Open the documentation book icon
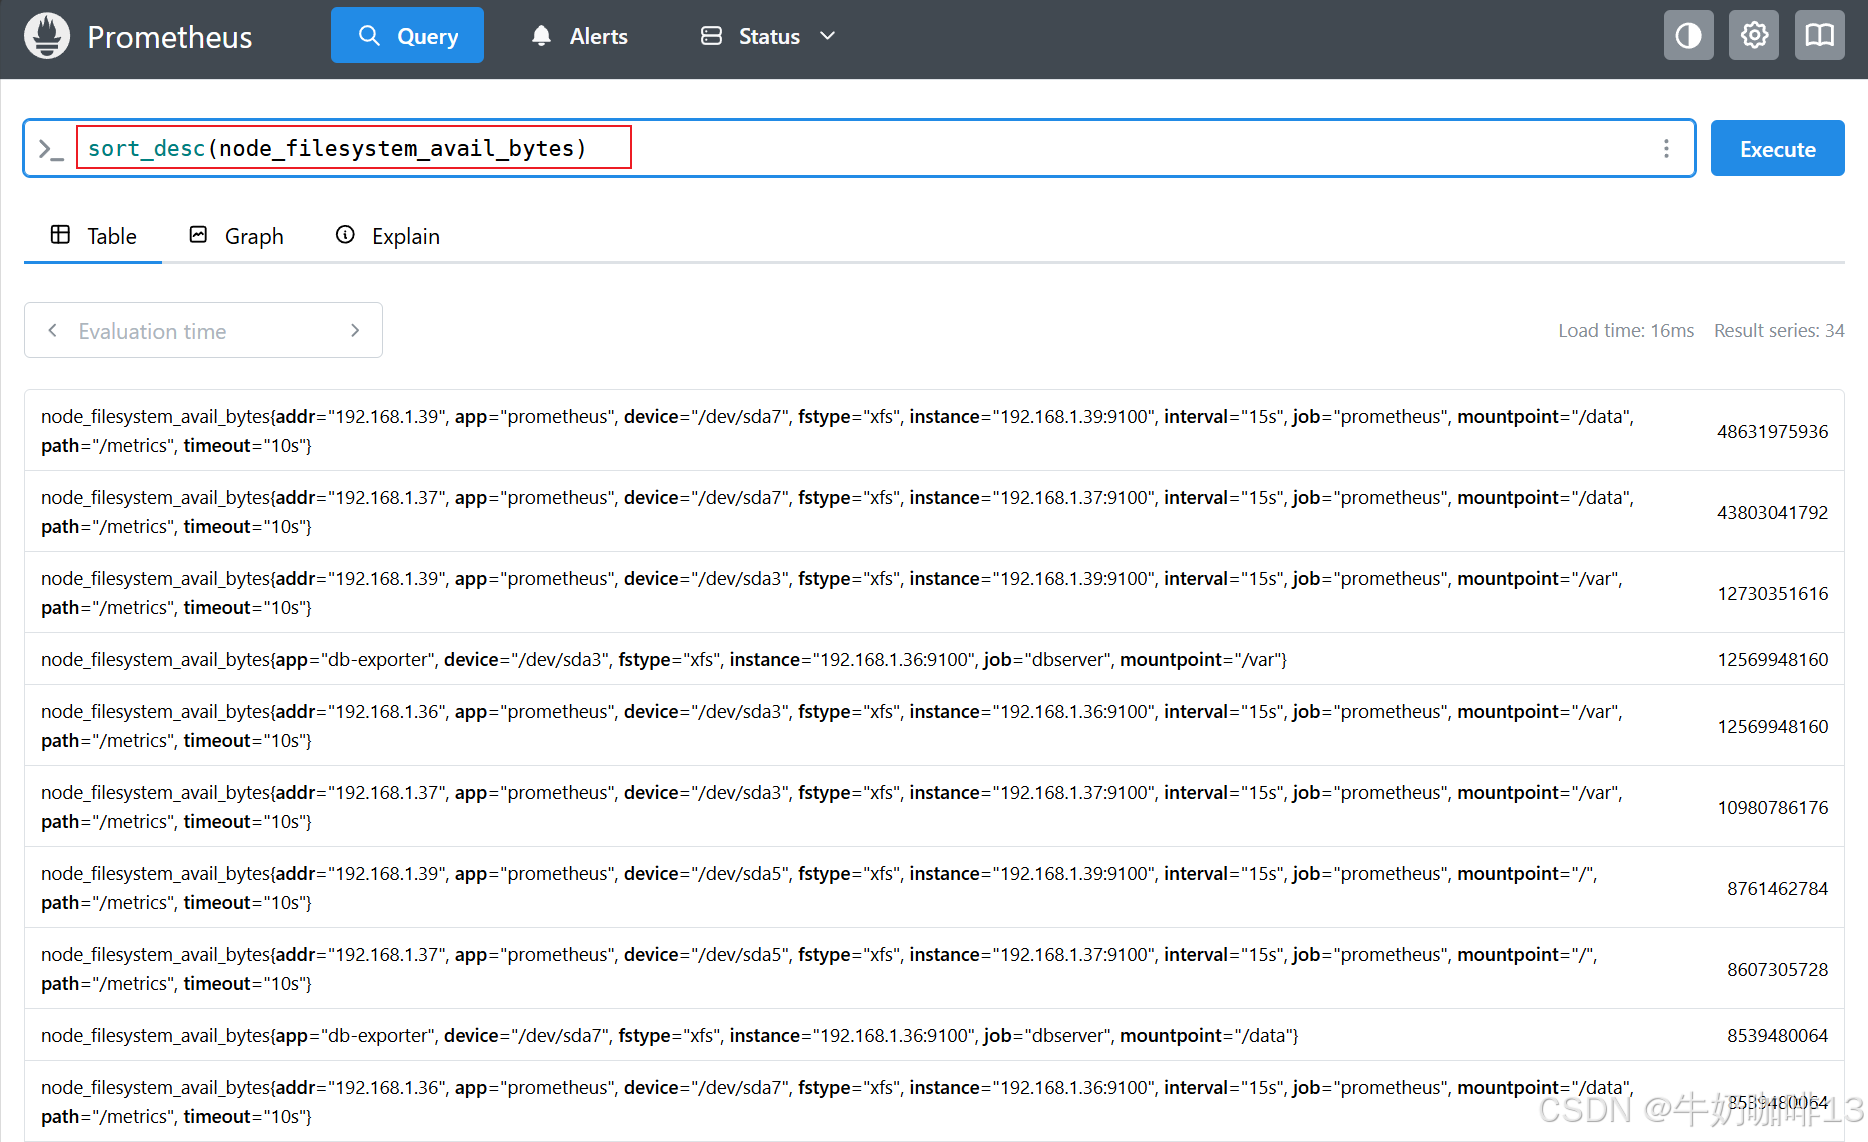 coord(1819,36)
